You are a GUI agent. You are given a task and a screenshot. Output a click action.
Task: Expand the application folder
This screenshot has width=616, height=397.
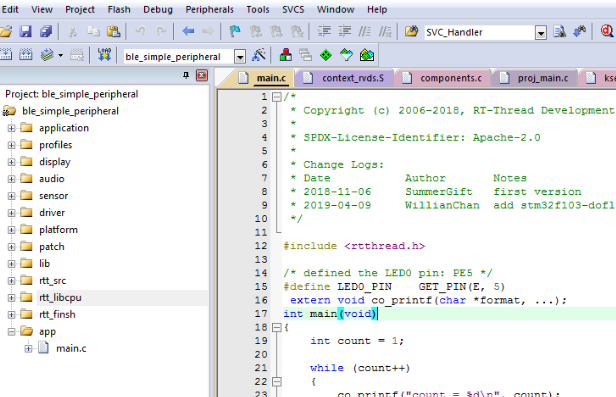coord(11,128)
